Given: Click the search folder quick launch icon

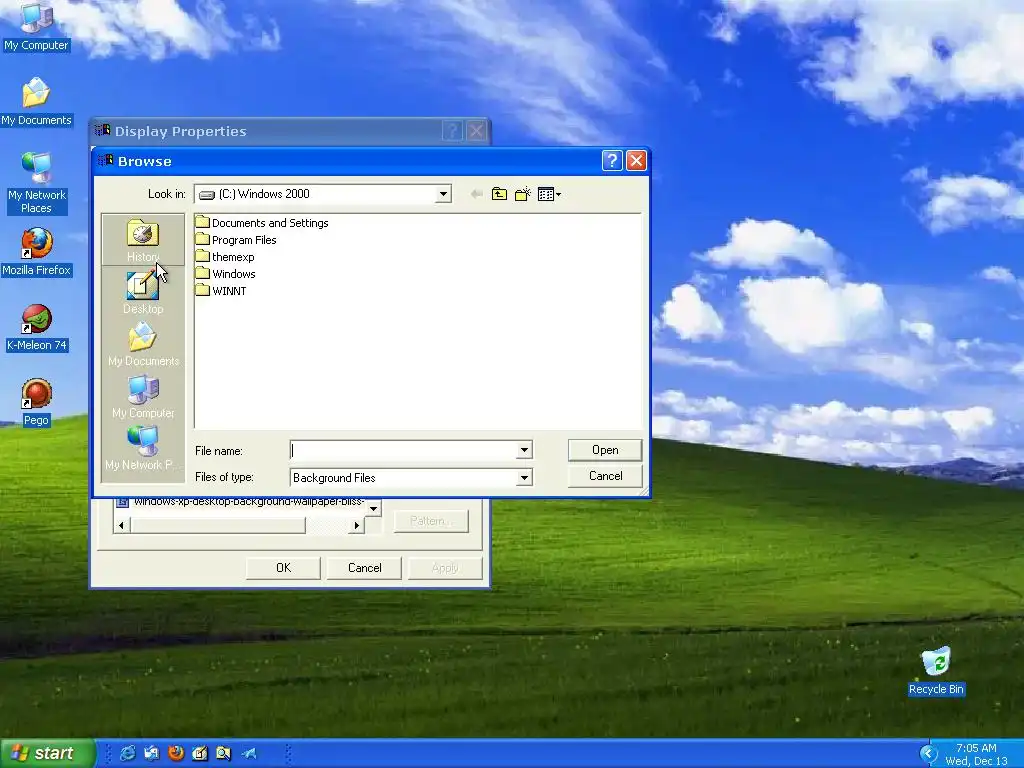Looking at the screenshot, I should [x=223, y=753].
